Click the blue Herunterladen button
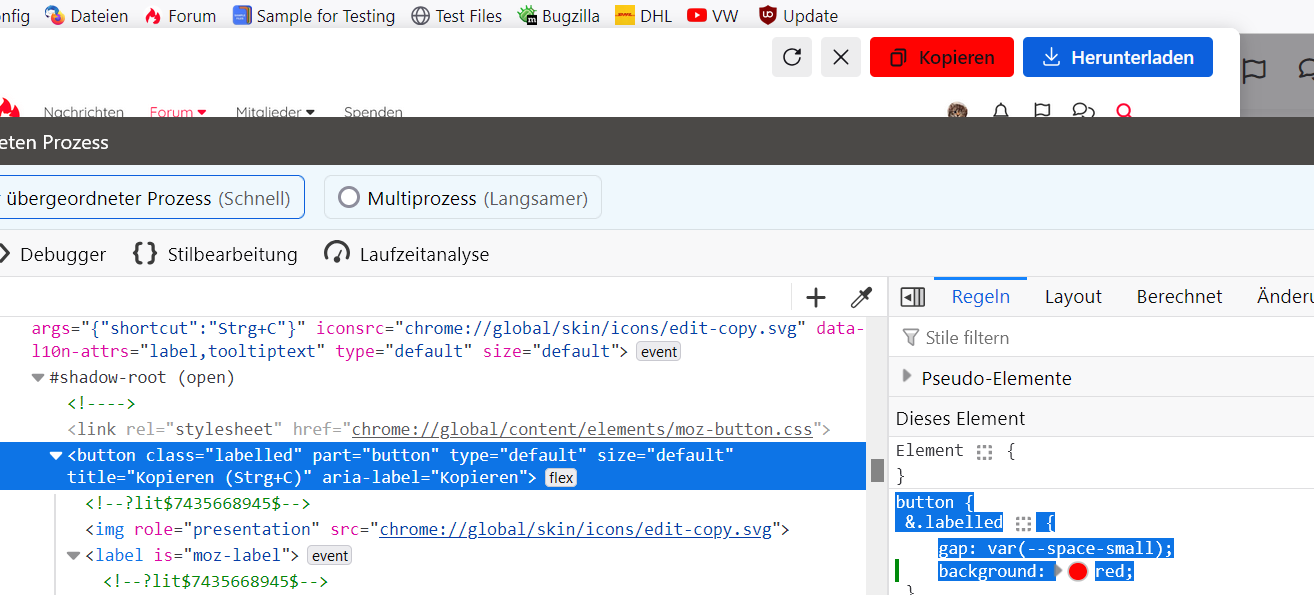The height and width of the screenshot is (595, 1314). 1117,57
